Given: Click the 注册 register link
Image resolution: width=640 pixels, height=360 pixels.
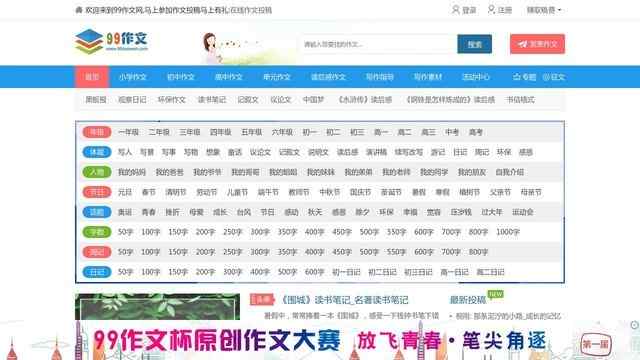Looking at the screenshot, I should tap(505, 10).
